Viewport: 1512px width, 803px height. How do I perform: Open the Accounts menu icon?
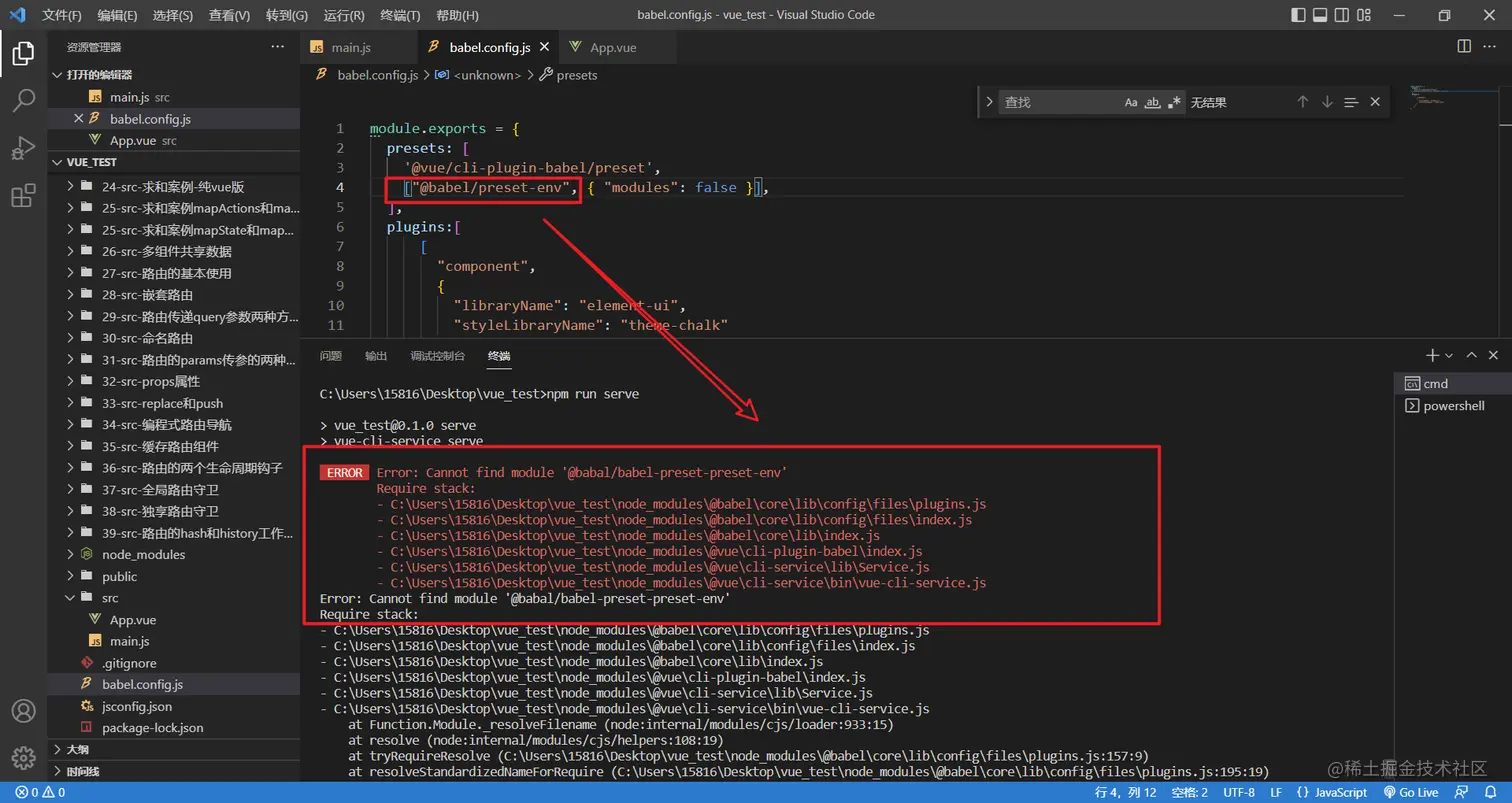click(23, 711)
